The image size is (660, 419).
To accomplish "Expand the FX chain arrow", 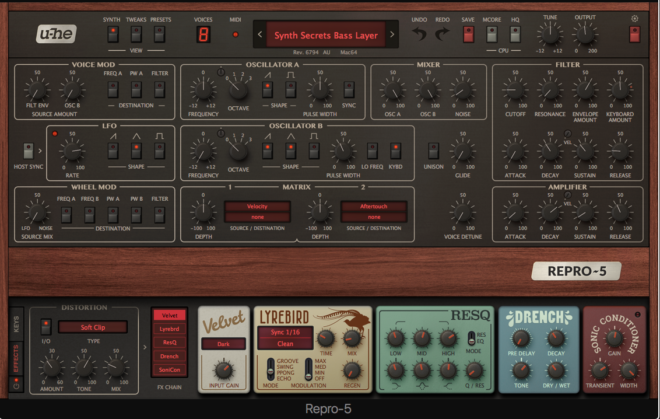I will coord(145,347).
